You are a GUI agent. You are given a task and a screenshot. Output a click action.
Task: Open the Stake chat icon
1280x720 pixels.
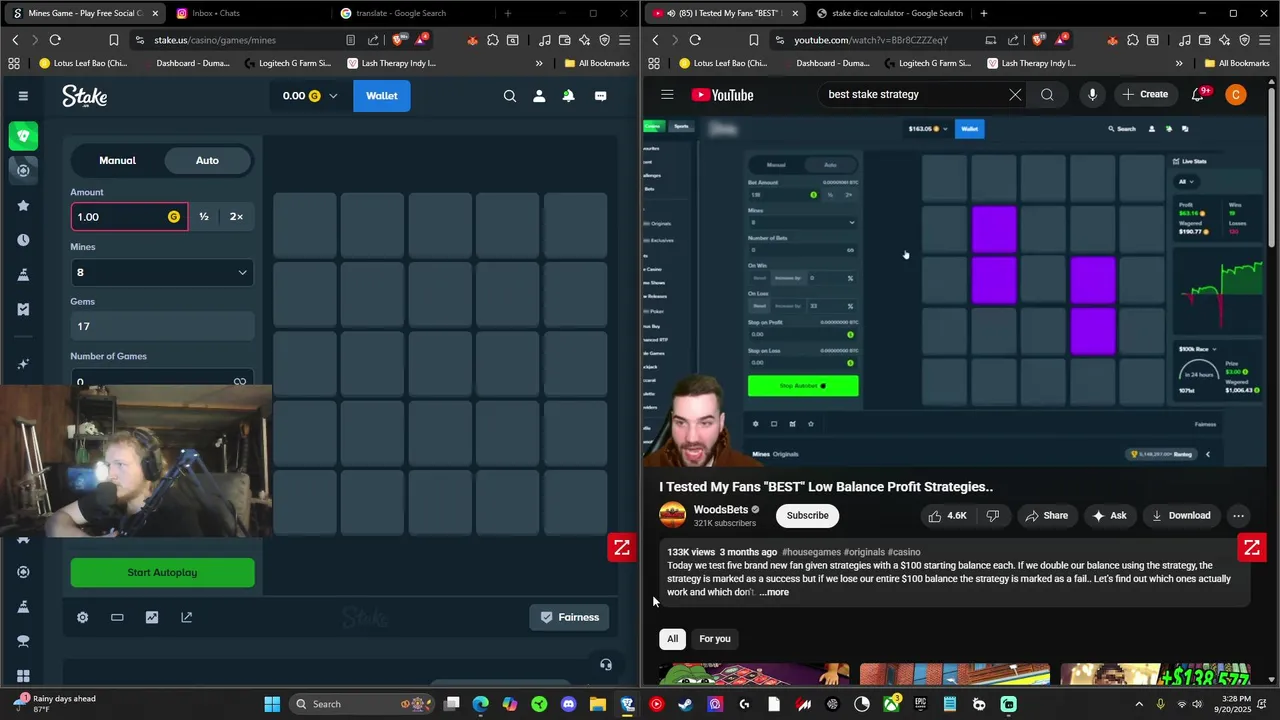click(x=601, y=96)
